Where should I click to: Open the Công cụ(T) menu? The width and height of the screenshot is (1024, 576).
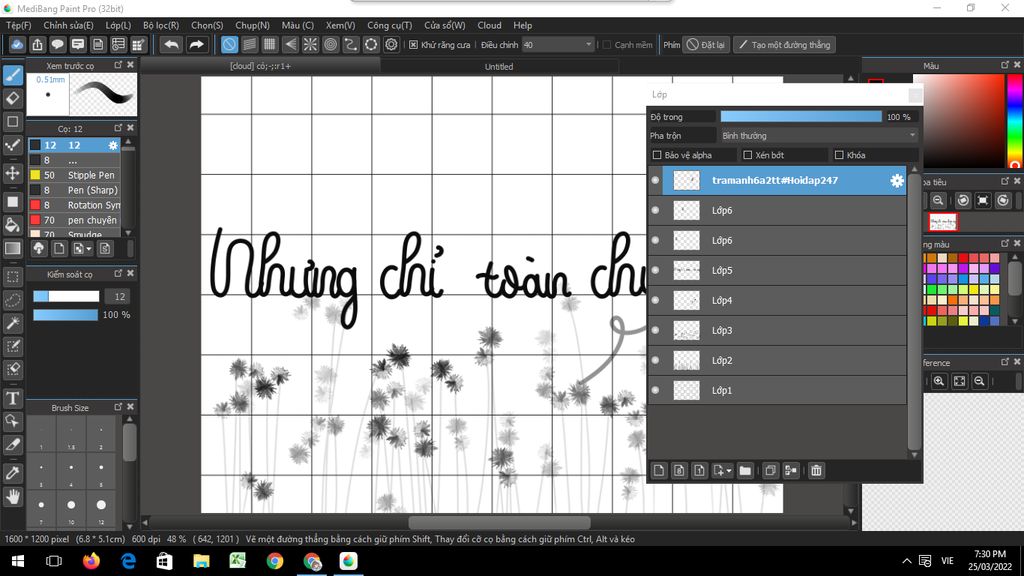[389, 25]
